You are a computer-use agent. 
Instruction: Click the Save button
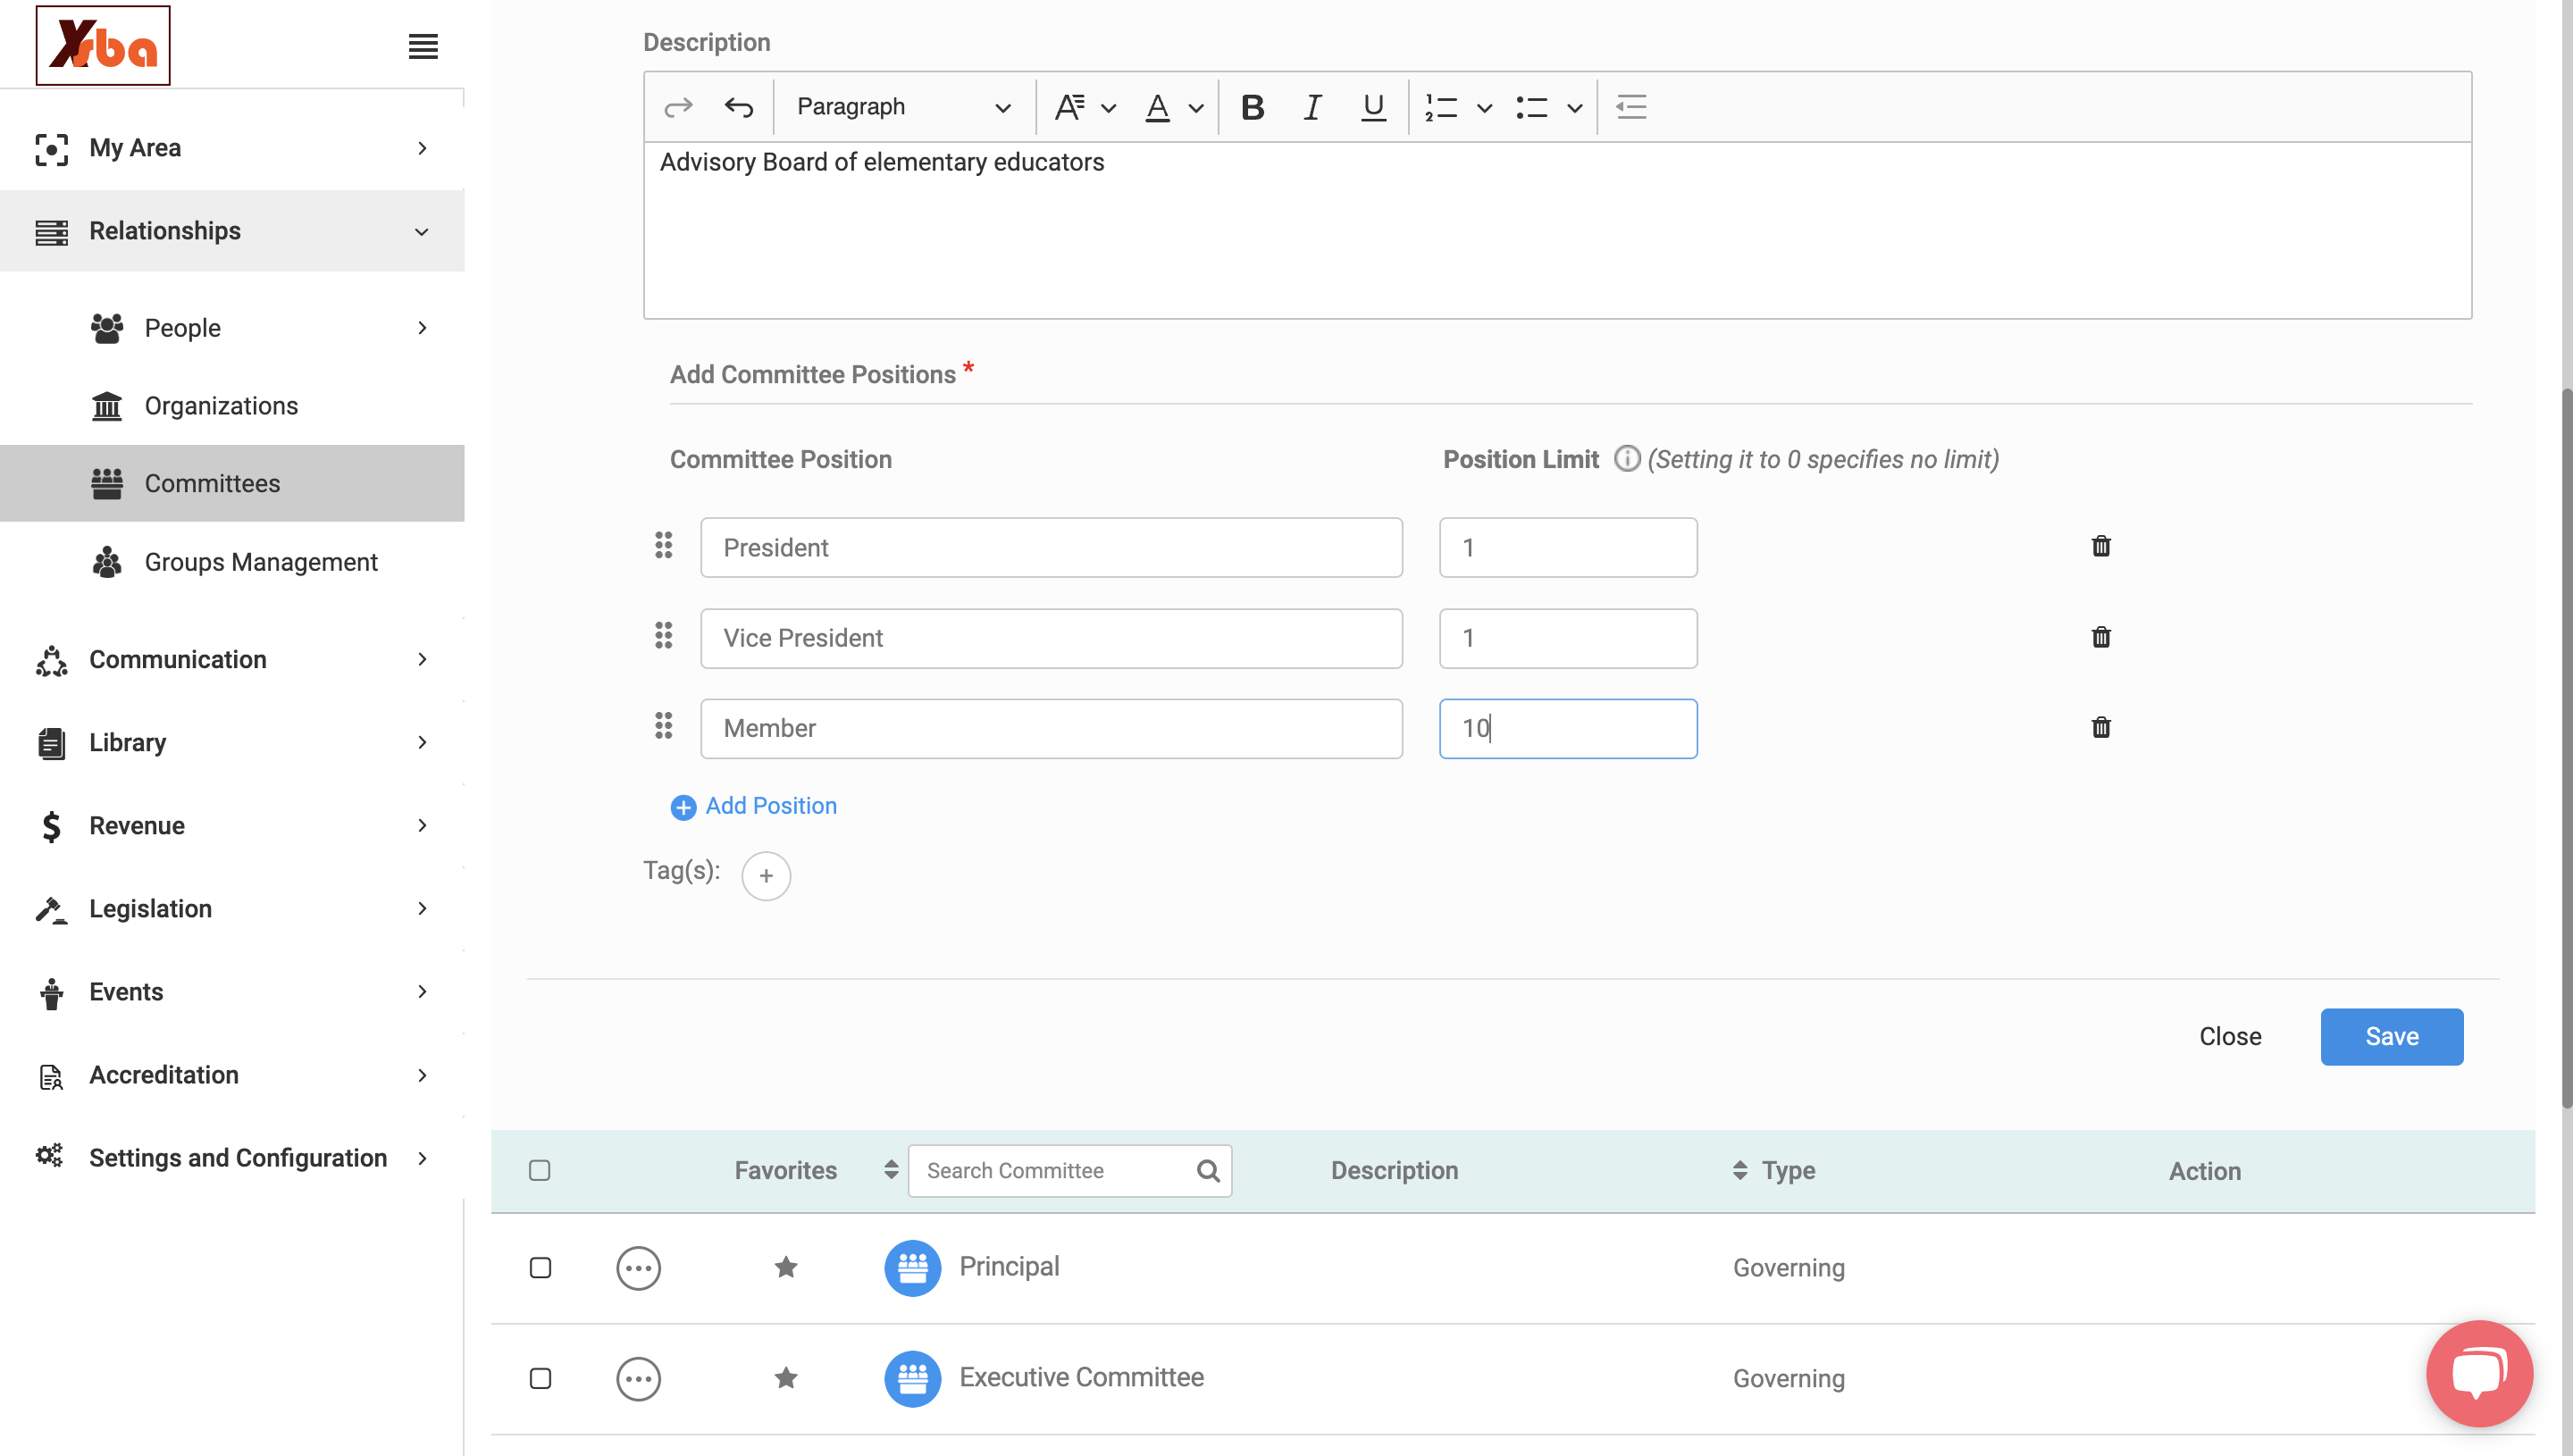pos(2391,1036)
